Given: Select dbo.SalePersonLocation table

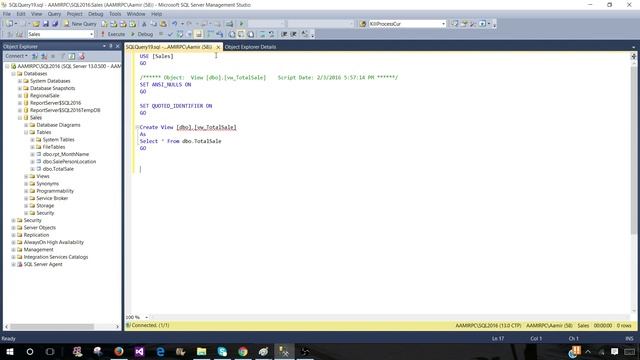Looking at the screenshot, I should (x=69, y=162).
